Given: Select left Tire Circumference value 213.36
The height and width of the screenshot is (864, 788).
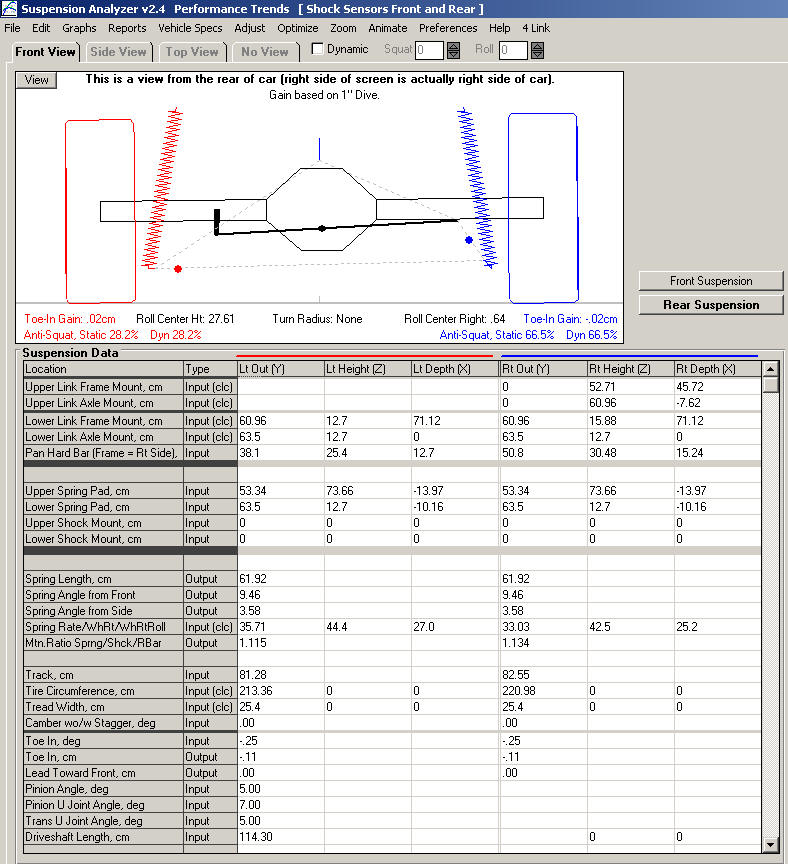Looking at the screenshot, I should [280, 691].
